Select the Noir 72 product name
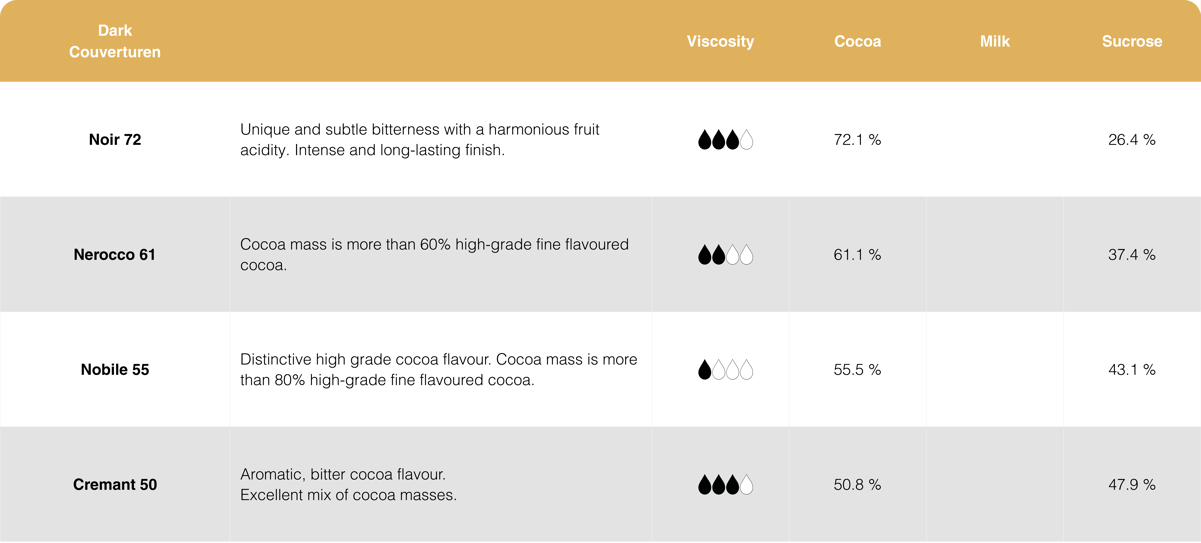The height and width of the screenshot is (543, 1201). click(115, 140)
